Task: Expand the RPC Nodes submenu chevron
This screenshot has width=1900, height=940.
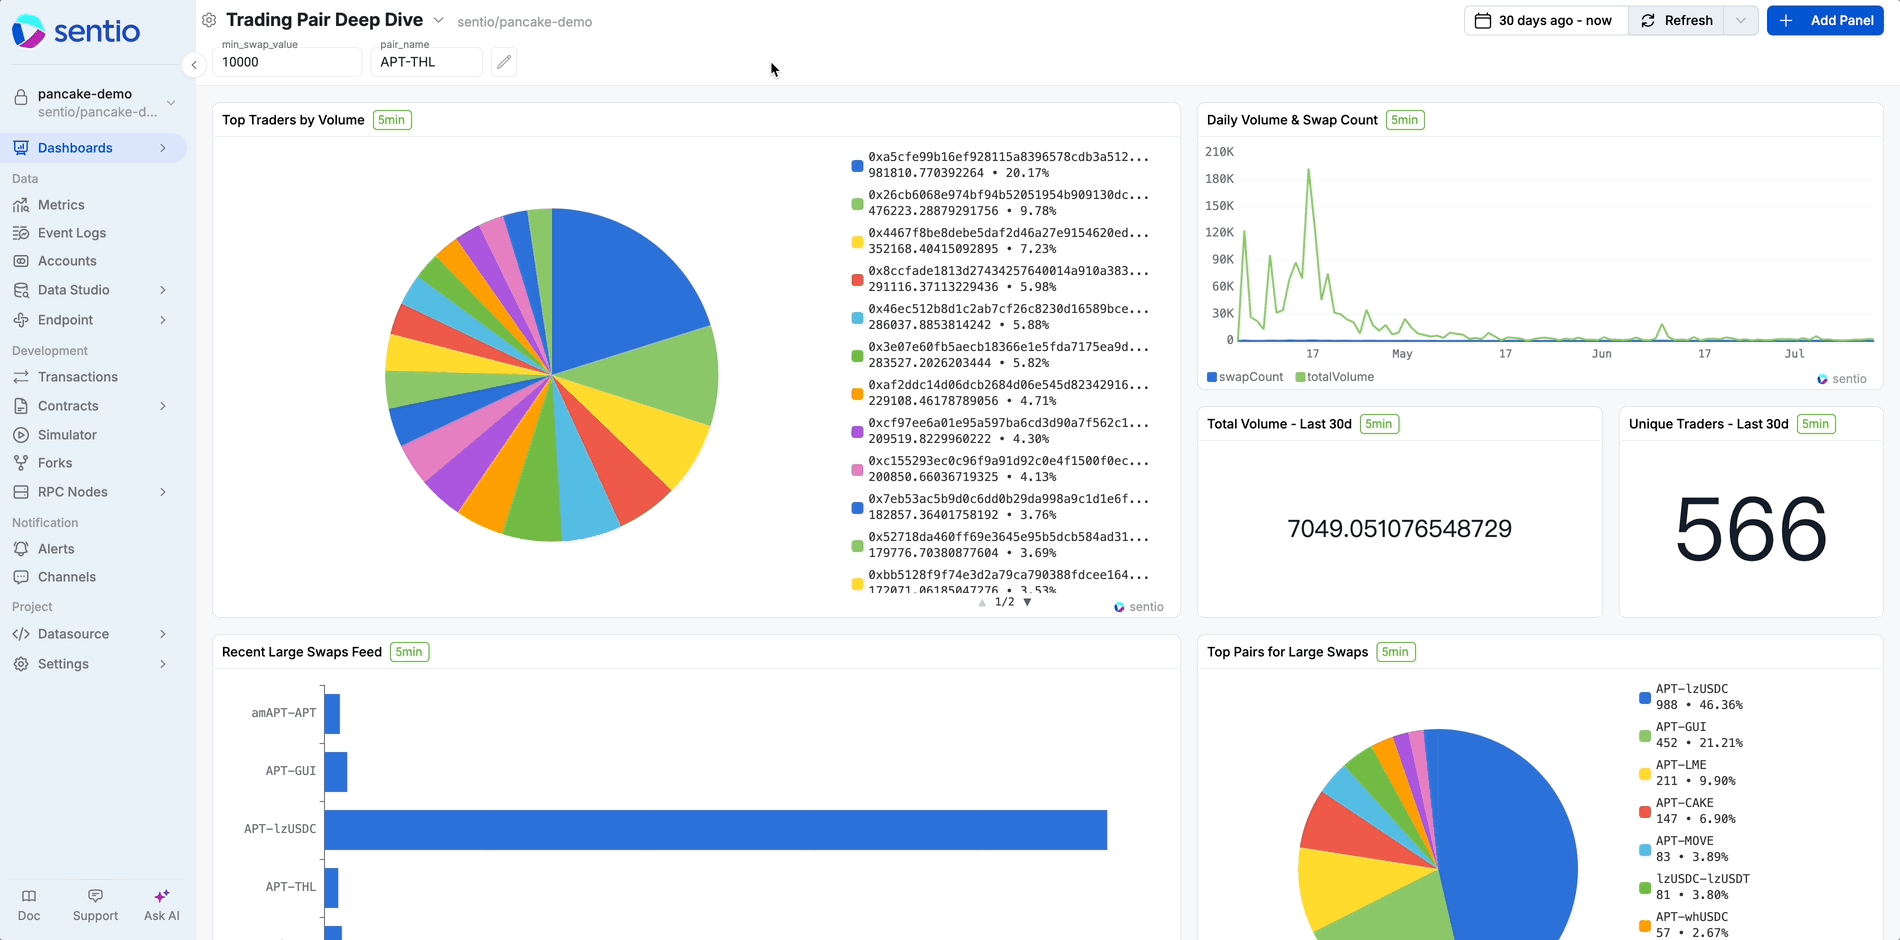Action: coord(163,492)
